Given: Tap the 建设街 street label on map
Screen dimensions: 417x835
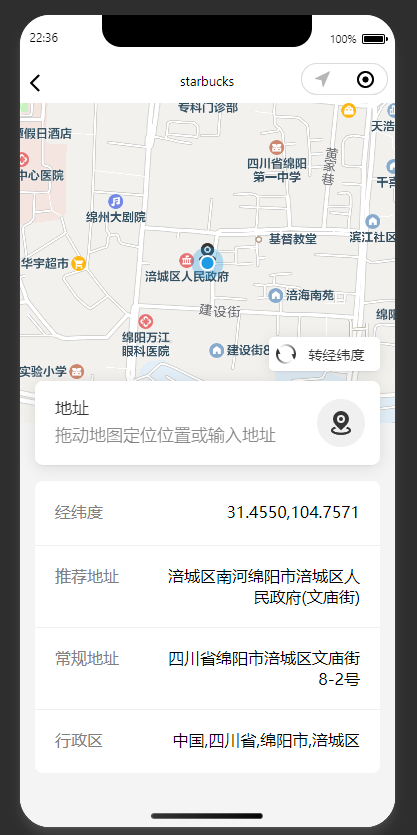Looking at the screenshot, I should pyautogui.click(x=220, y=311).
